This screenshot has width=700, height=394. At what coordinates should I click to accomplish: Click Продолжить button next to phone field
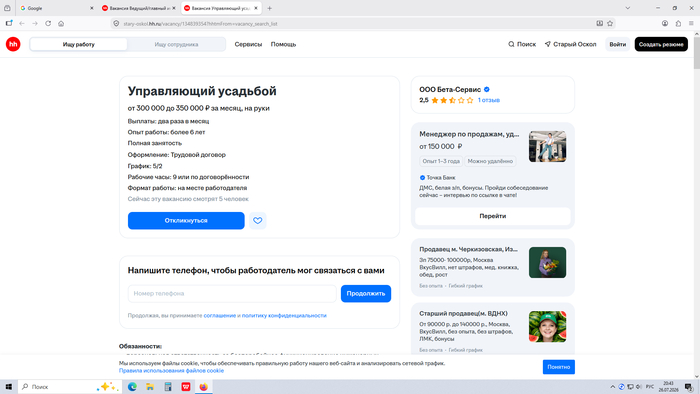pos(366,294)
